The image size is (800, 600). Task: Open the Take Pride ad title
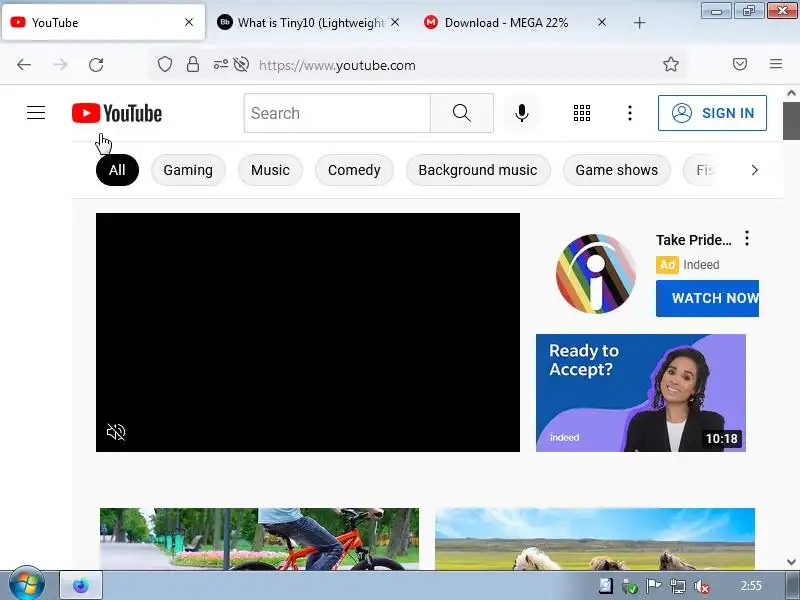(693, 240)
